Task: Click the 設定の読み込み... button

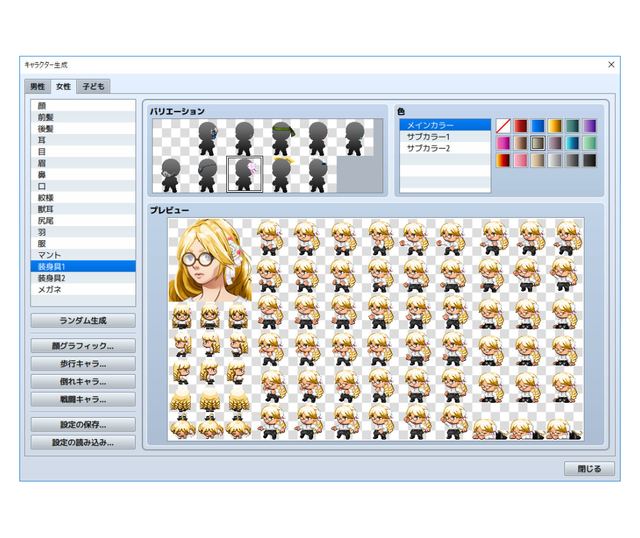Action: [83, 442]
